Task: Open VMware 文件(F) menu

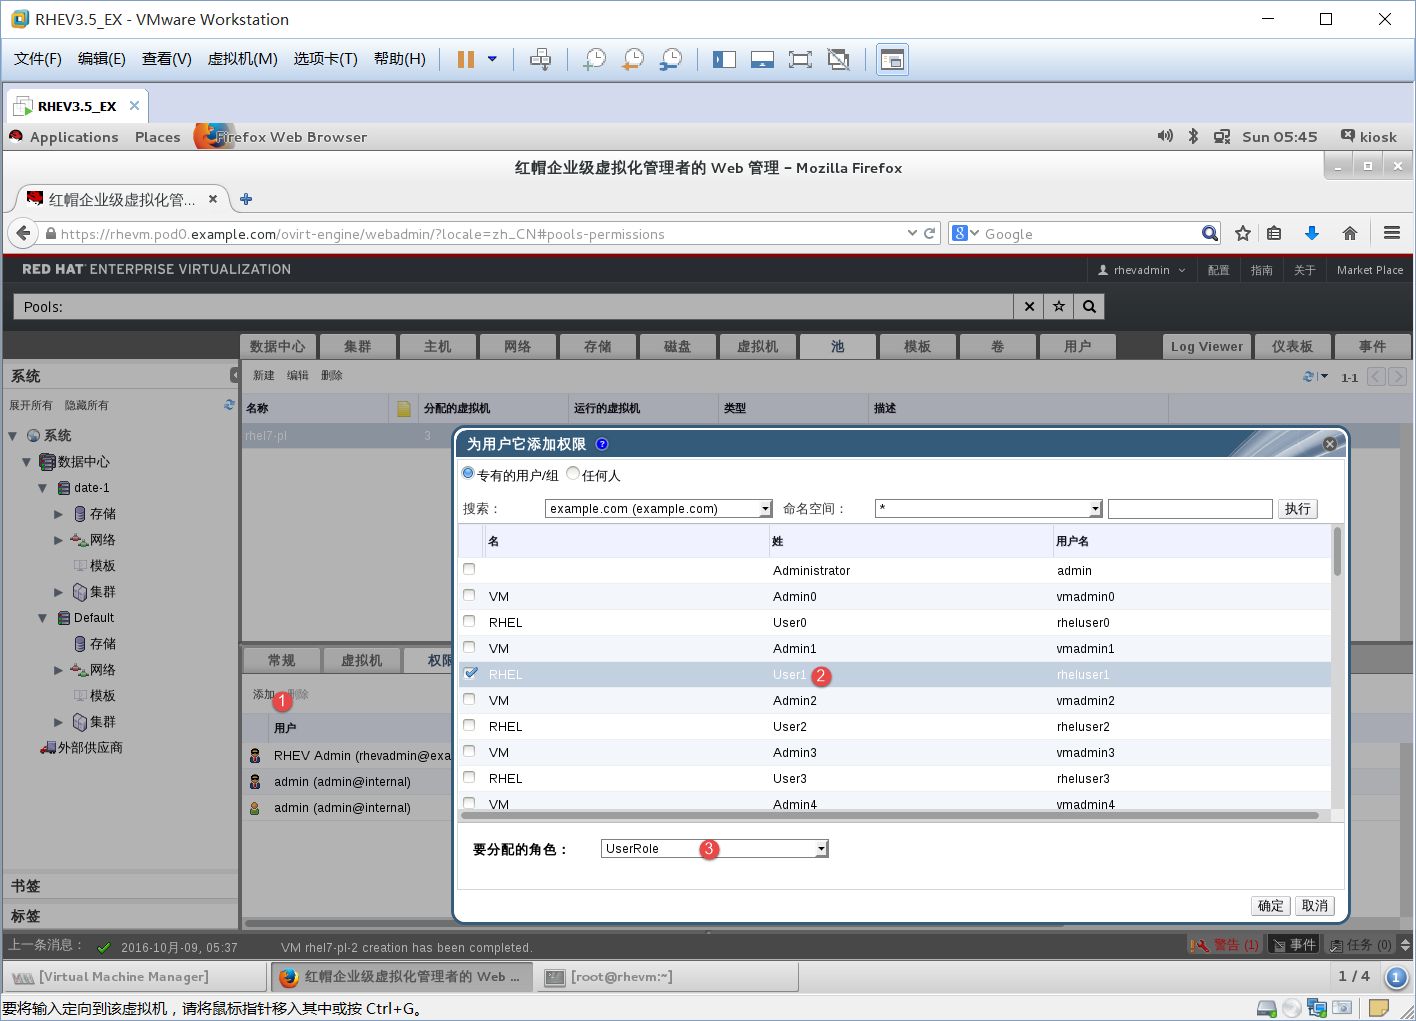Action: pos(38,59)
